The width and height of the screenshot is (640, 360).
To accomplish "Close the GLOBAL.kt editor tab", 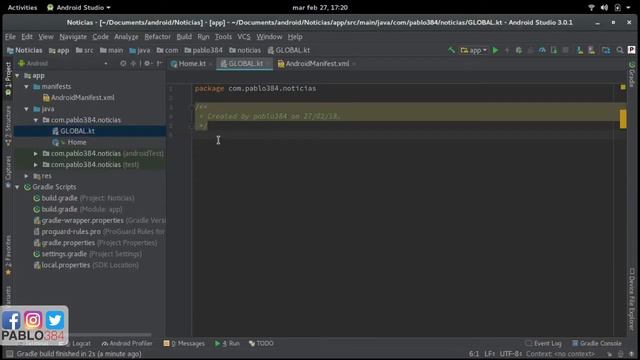I will (268, 64).
